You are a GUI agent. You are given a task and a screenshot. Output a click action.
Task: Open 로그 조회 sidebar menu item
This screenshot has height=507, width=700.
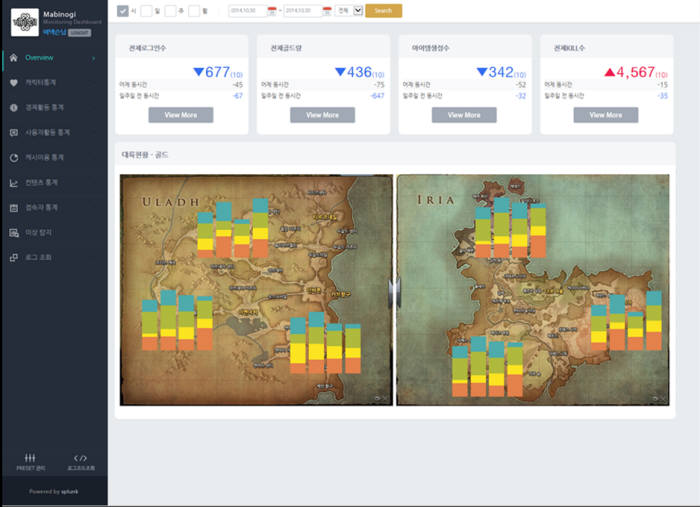[x=38, y=258]
